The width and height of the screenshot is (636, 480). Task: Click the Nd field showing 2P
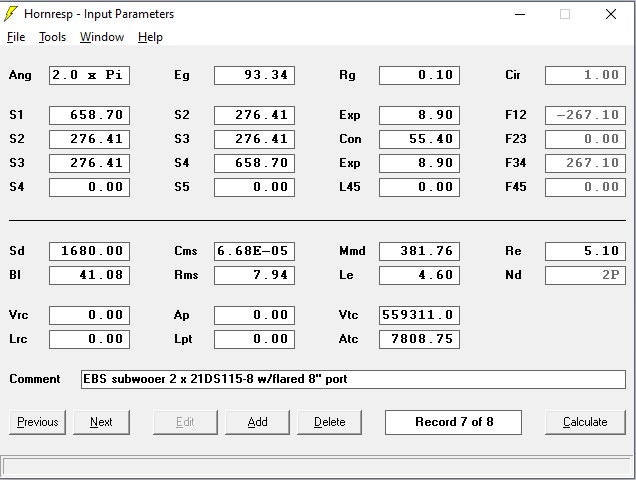click(x=585, y=275)
